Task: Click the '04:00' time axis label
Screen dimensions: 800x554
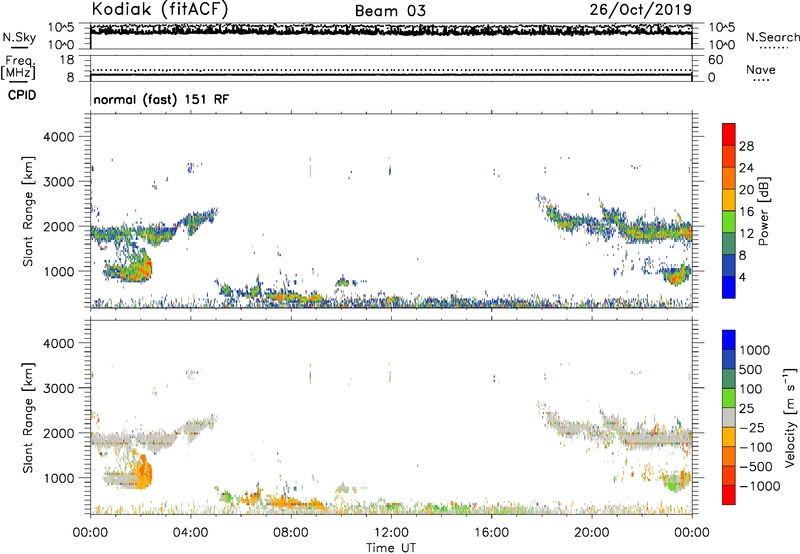Action: click(190, 533)
